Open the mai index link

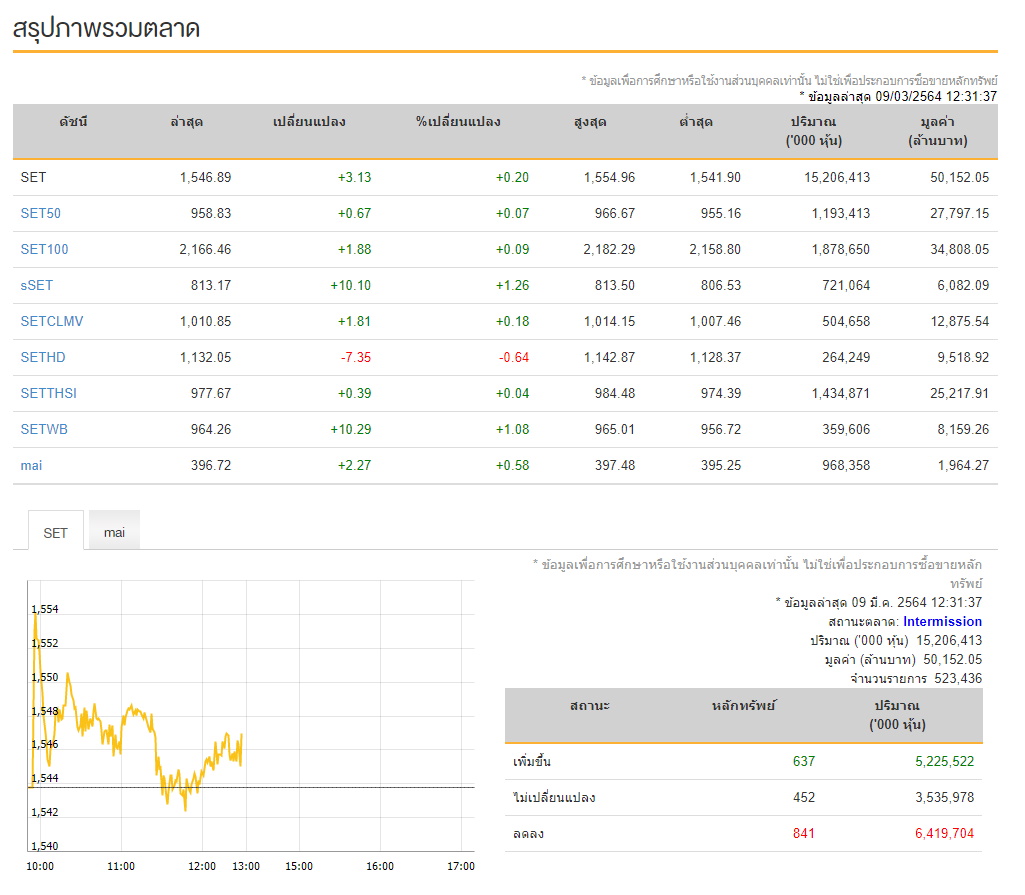pyautogui.click(x=31, y=465)
